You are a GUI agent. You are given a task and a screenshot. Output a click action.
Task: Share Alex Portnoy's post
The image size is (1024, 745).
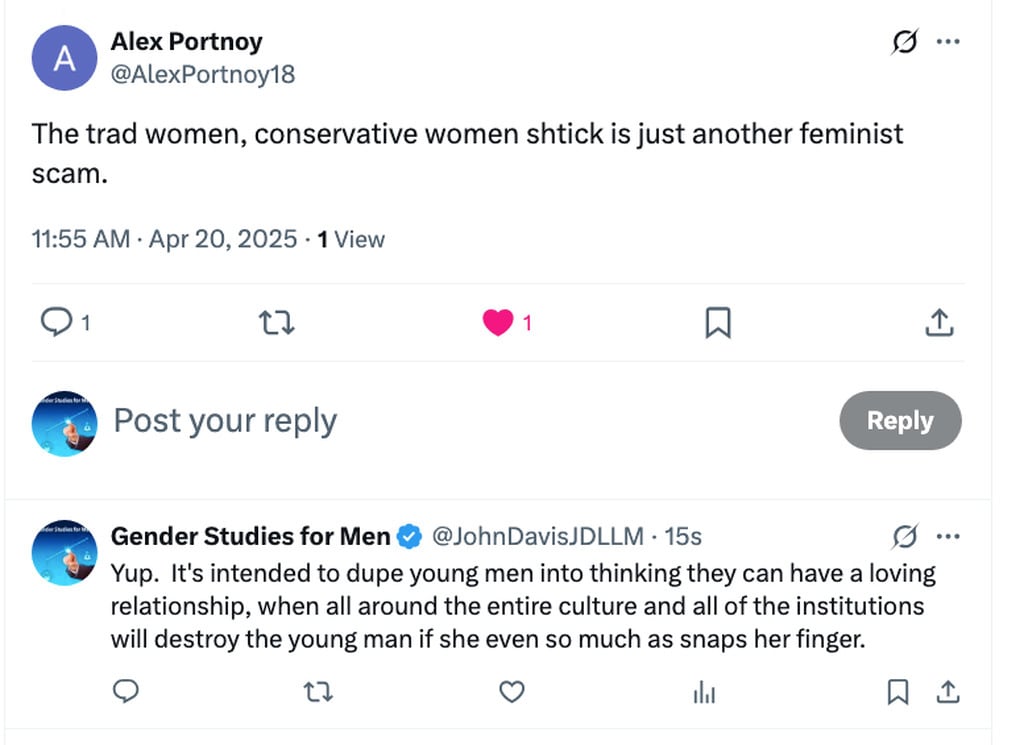coord(938,322)
